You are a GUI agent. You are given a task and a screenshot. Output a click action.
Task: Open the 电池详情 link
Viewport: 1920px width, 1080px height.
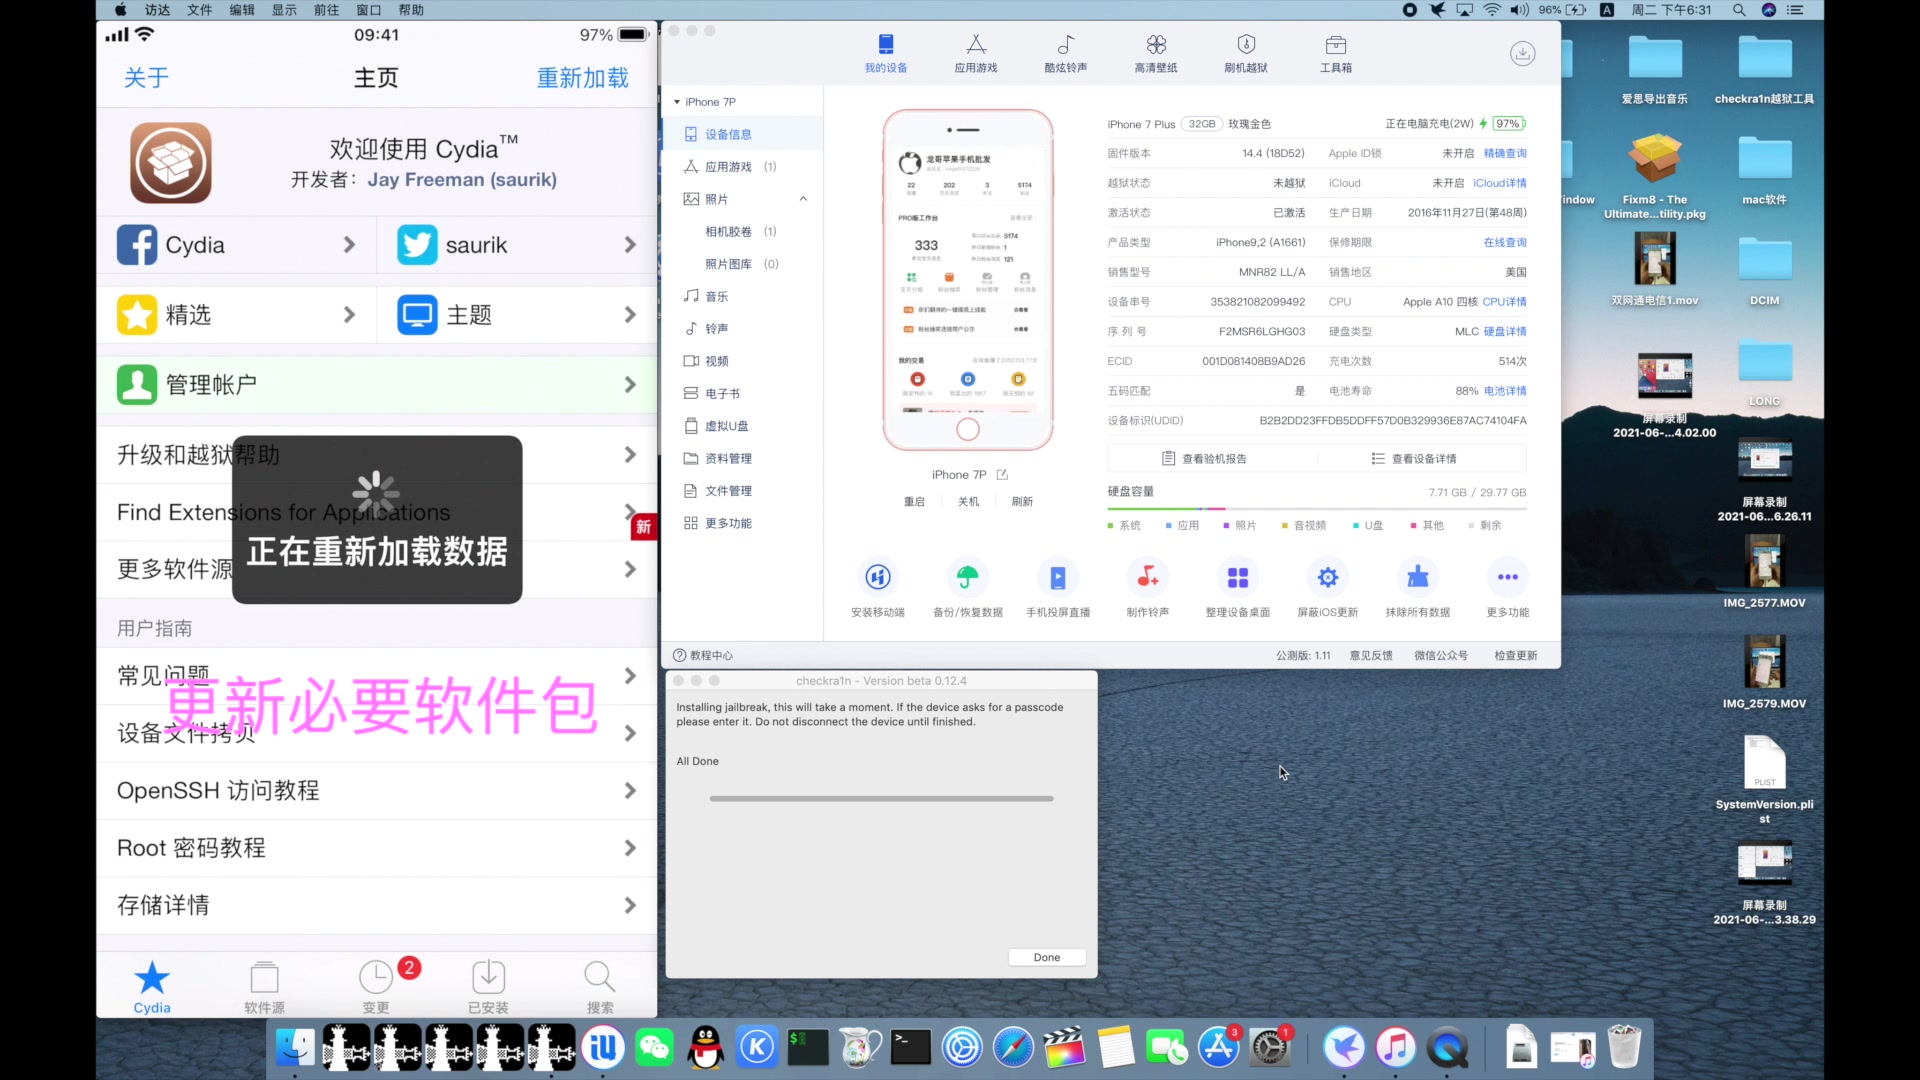point(1505,391)
